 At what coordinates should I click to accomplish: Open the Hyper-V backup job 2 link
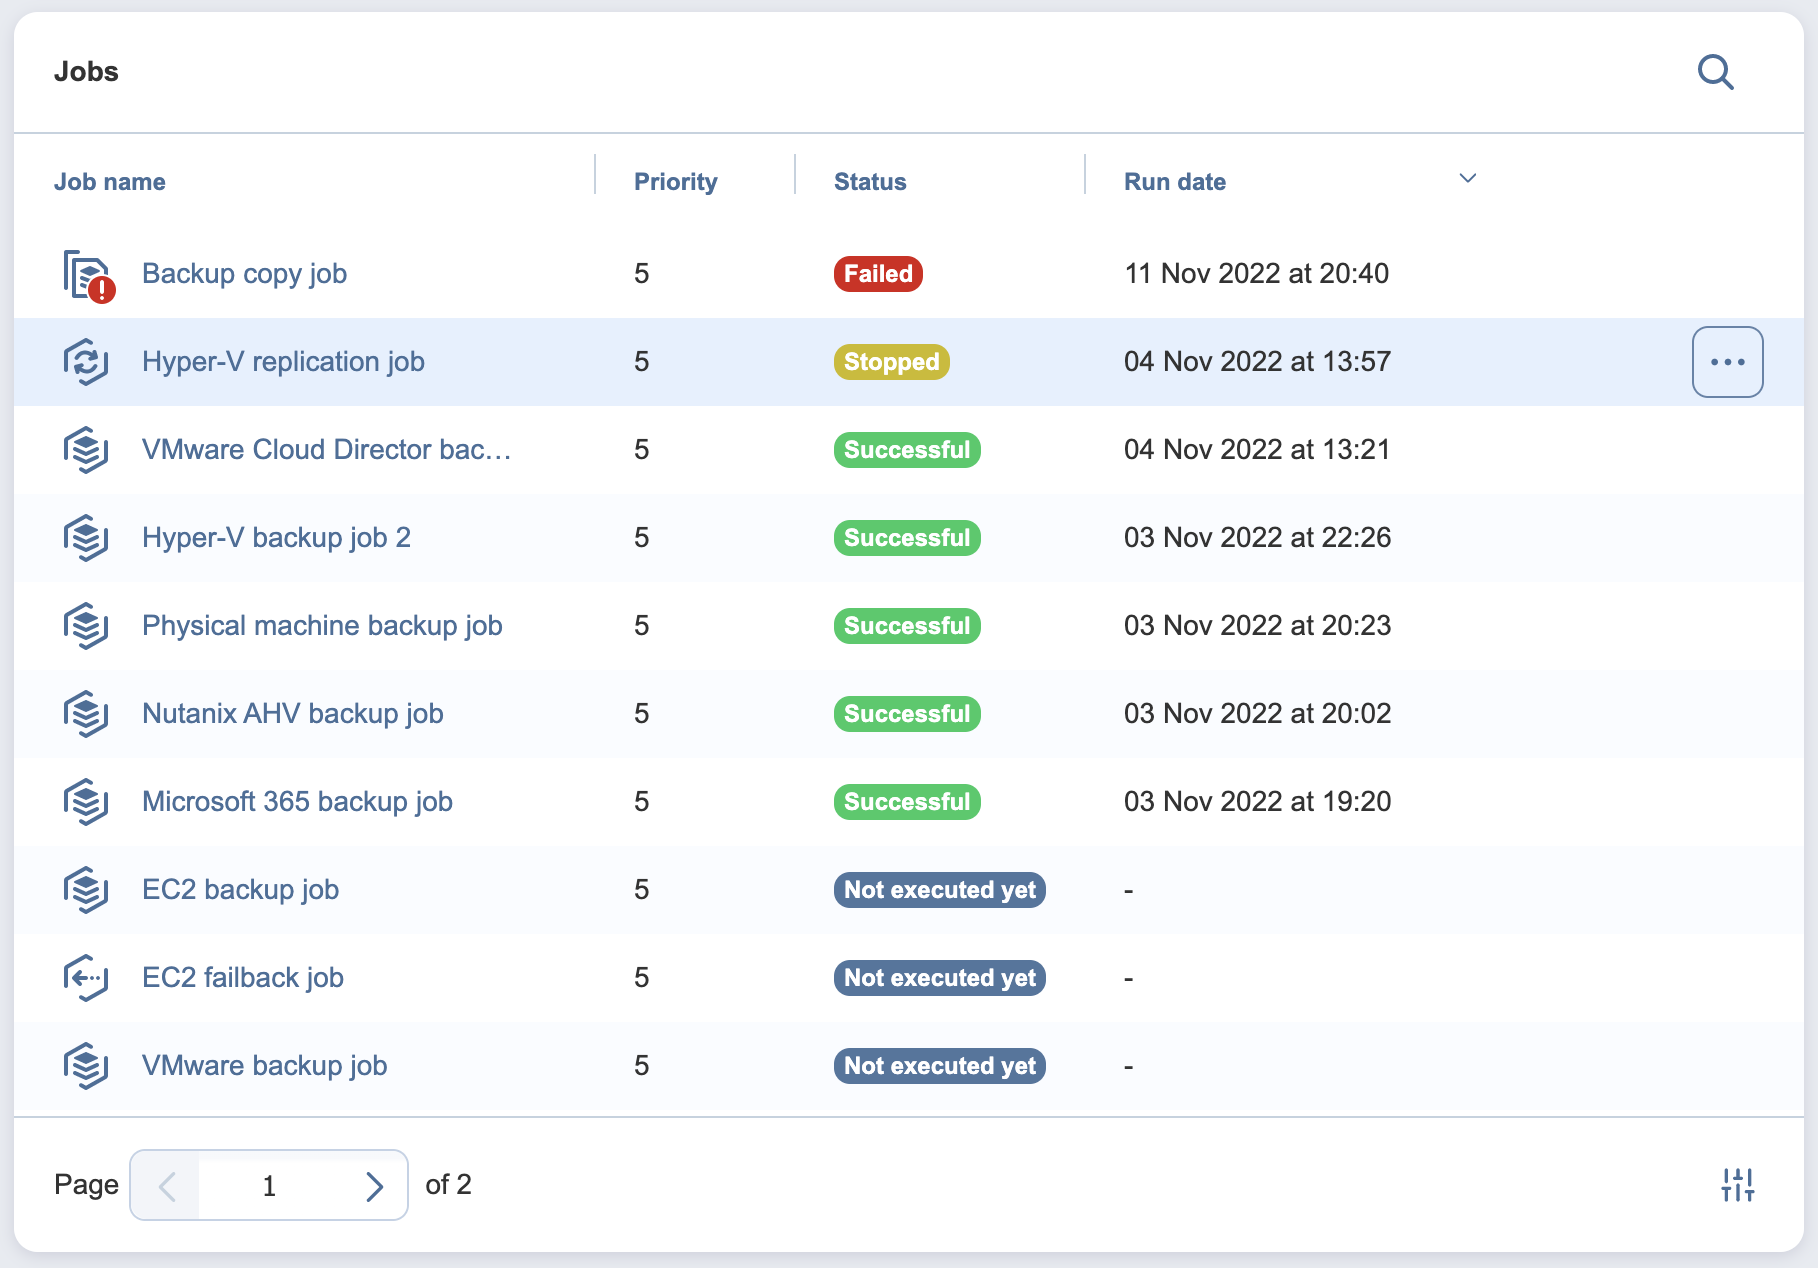pyautogui.click(x=276, y=538)
